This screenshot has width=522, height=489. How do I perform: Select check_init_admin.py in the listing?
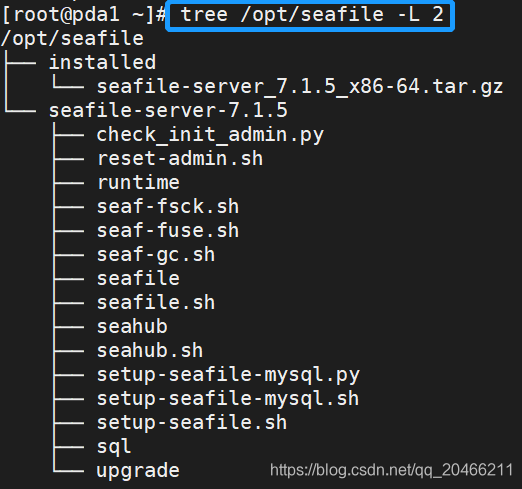coord(210,135)
